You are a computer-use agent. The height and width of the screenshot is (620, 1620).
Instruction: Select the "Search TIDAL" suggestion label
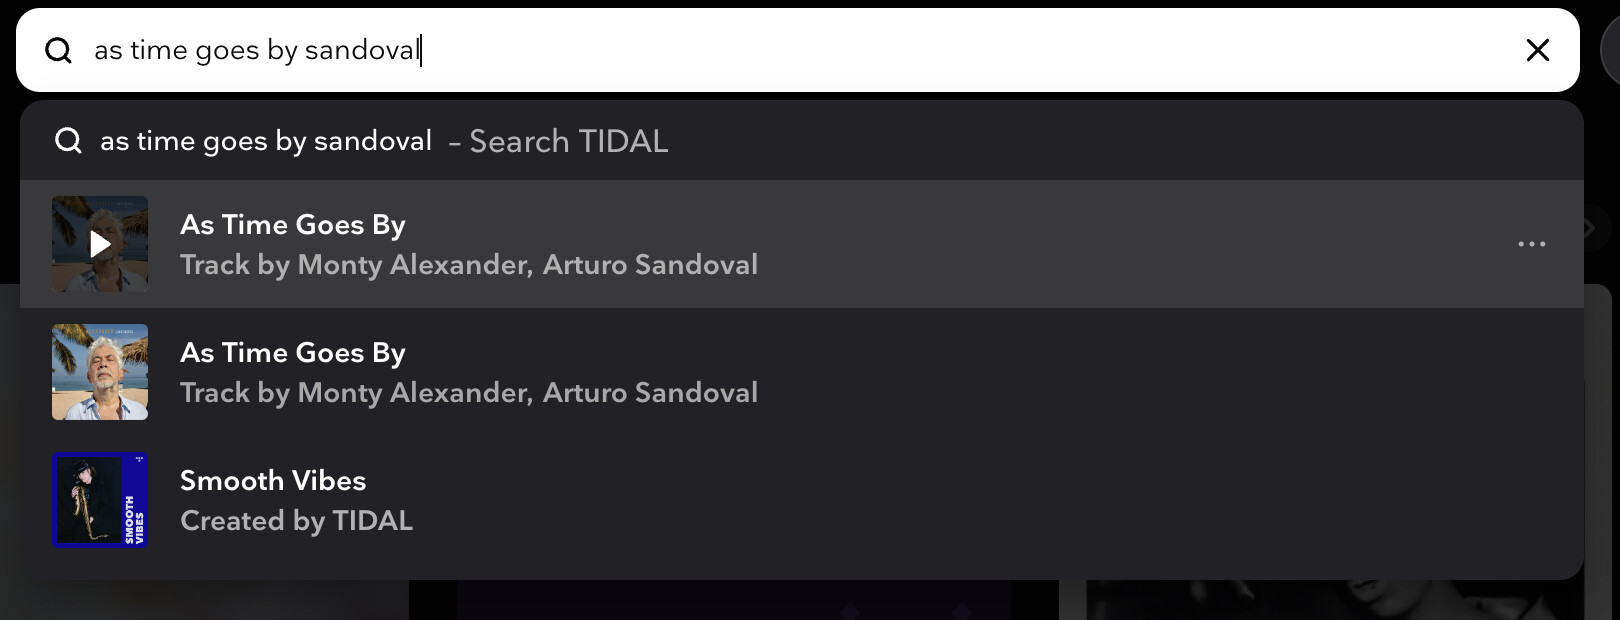pyautogui.click(x=568, y=142)
